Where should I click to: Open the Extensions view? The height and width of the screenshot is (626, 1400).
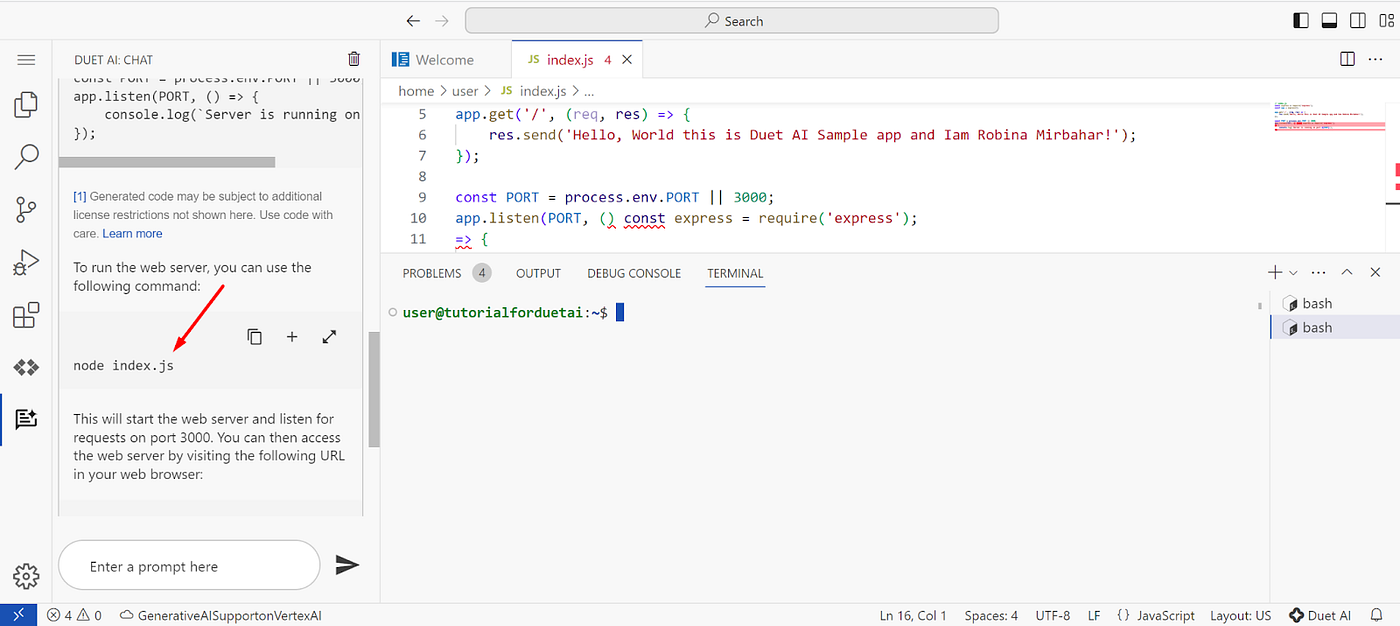coord(26,316)
